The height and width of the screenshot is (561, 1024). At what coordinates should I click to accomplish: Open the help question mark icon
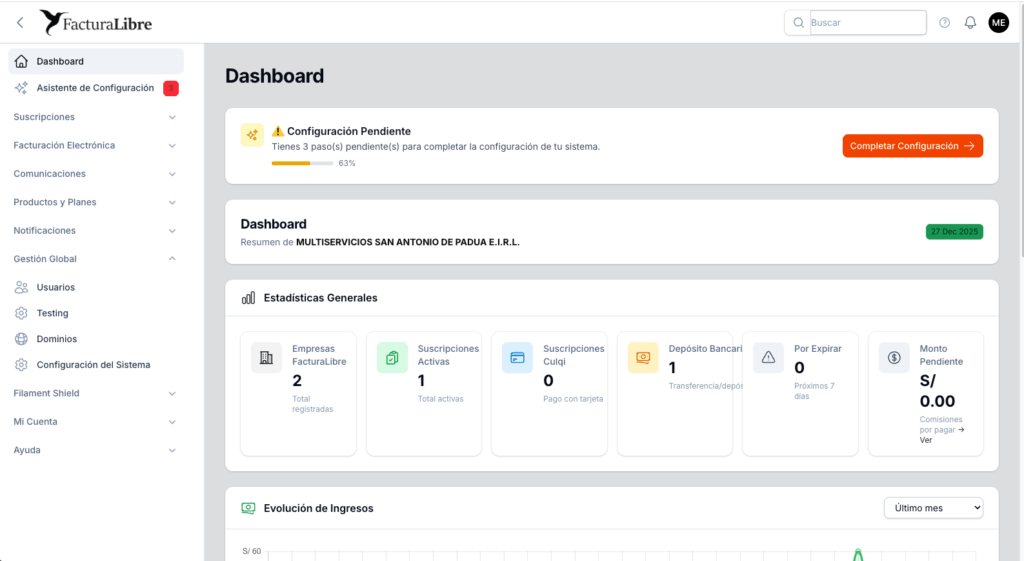[x=944, y=23]
